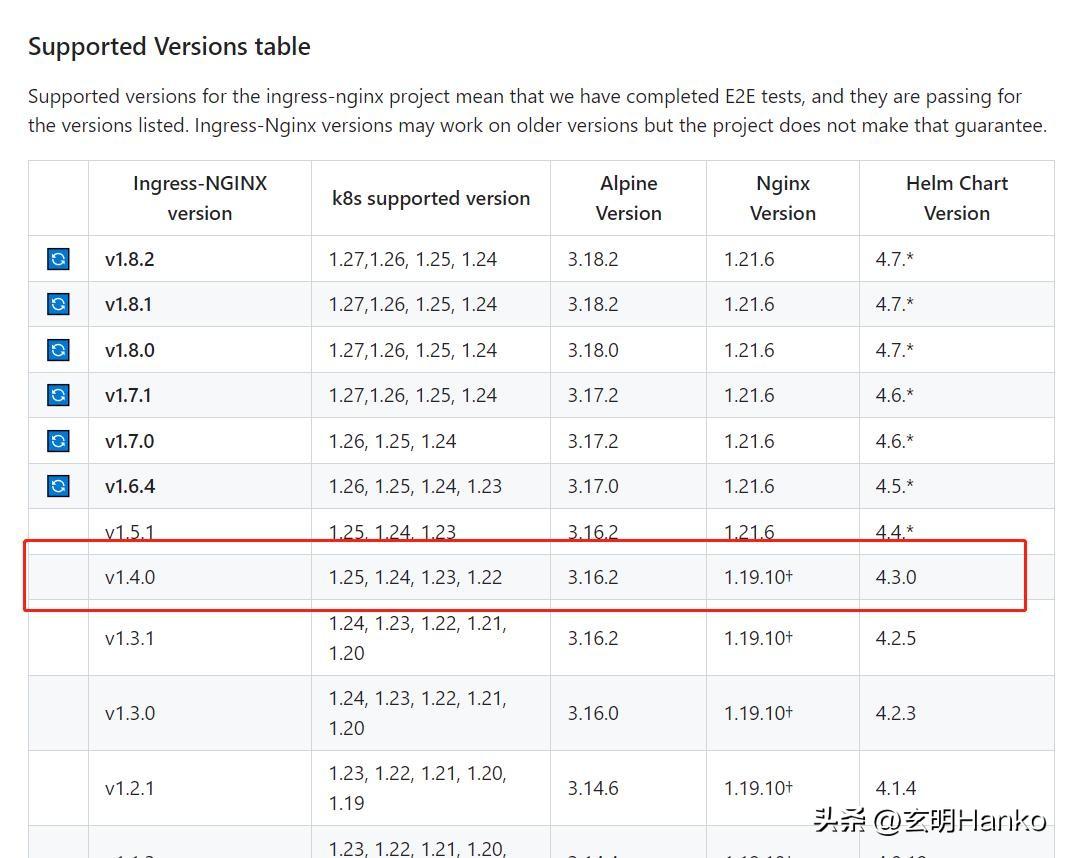This screenshot has height=858, width=1071.
Task: Click Alpine version 3.18.0 for v1.8.0
Action: tap(593, 350)
